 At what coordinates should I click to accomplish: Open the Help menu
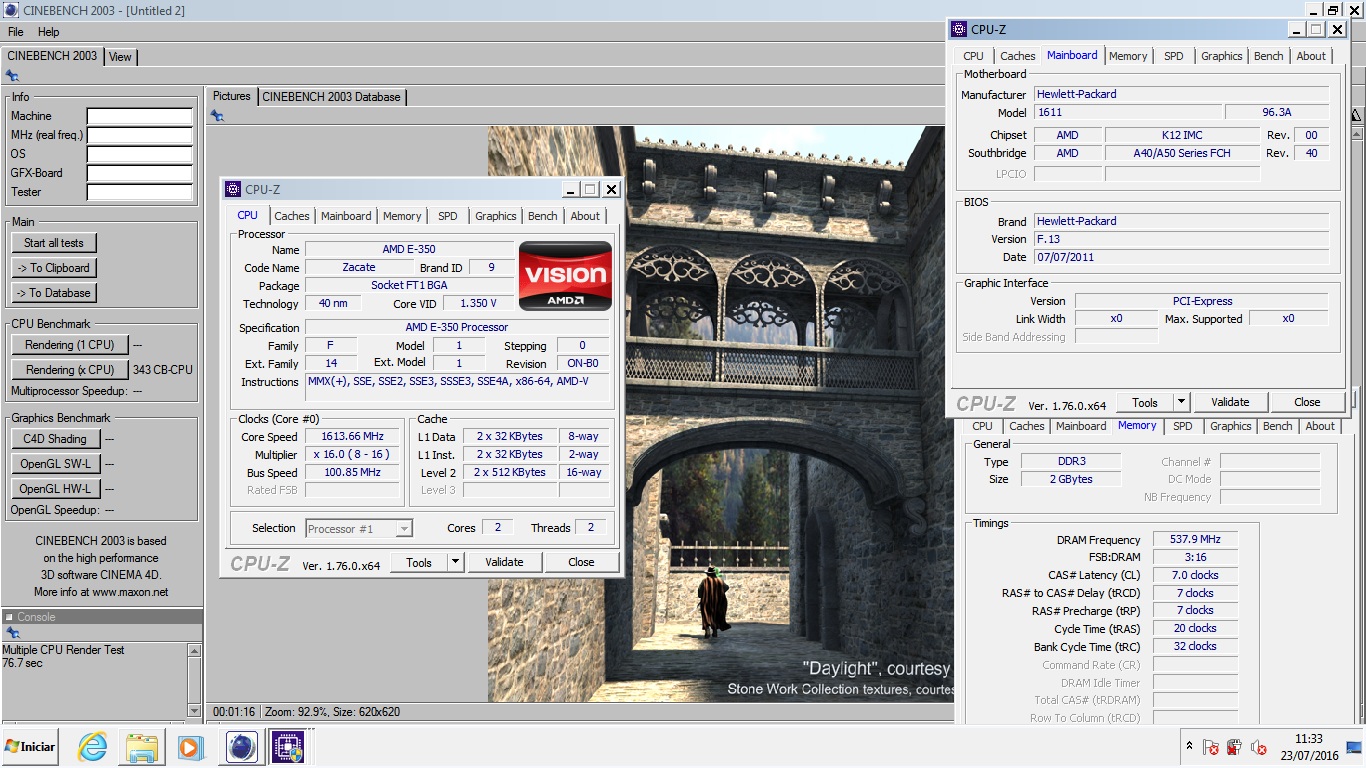(x=48, y=32)
